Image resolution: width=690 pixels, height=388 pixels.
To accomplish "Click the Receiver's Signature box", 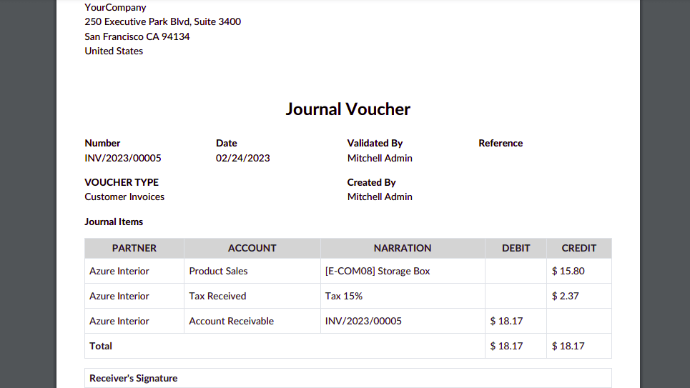I will [x=348, y=378].
